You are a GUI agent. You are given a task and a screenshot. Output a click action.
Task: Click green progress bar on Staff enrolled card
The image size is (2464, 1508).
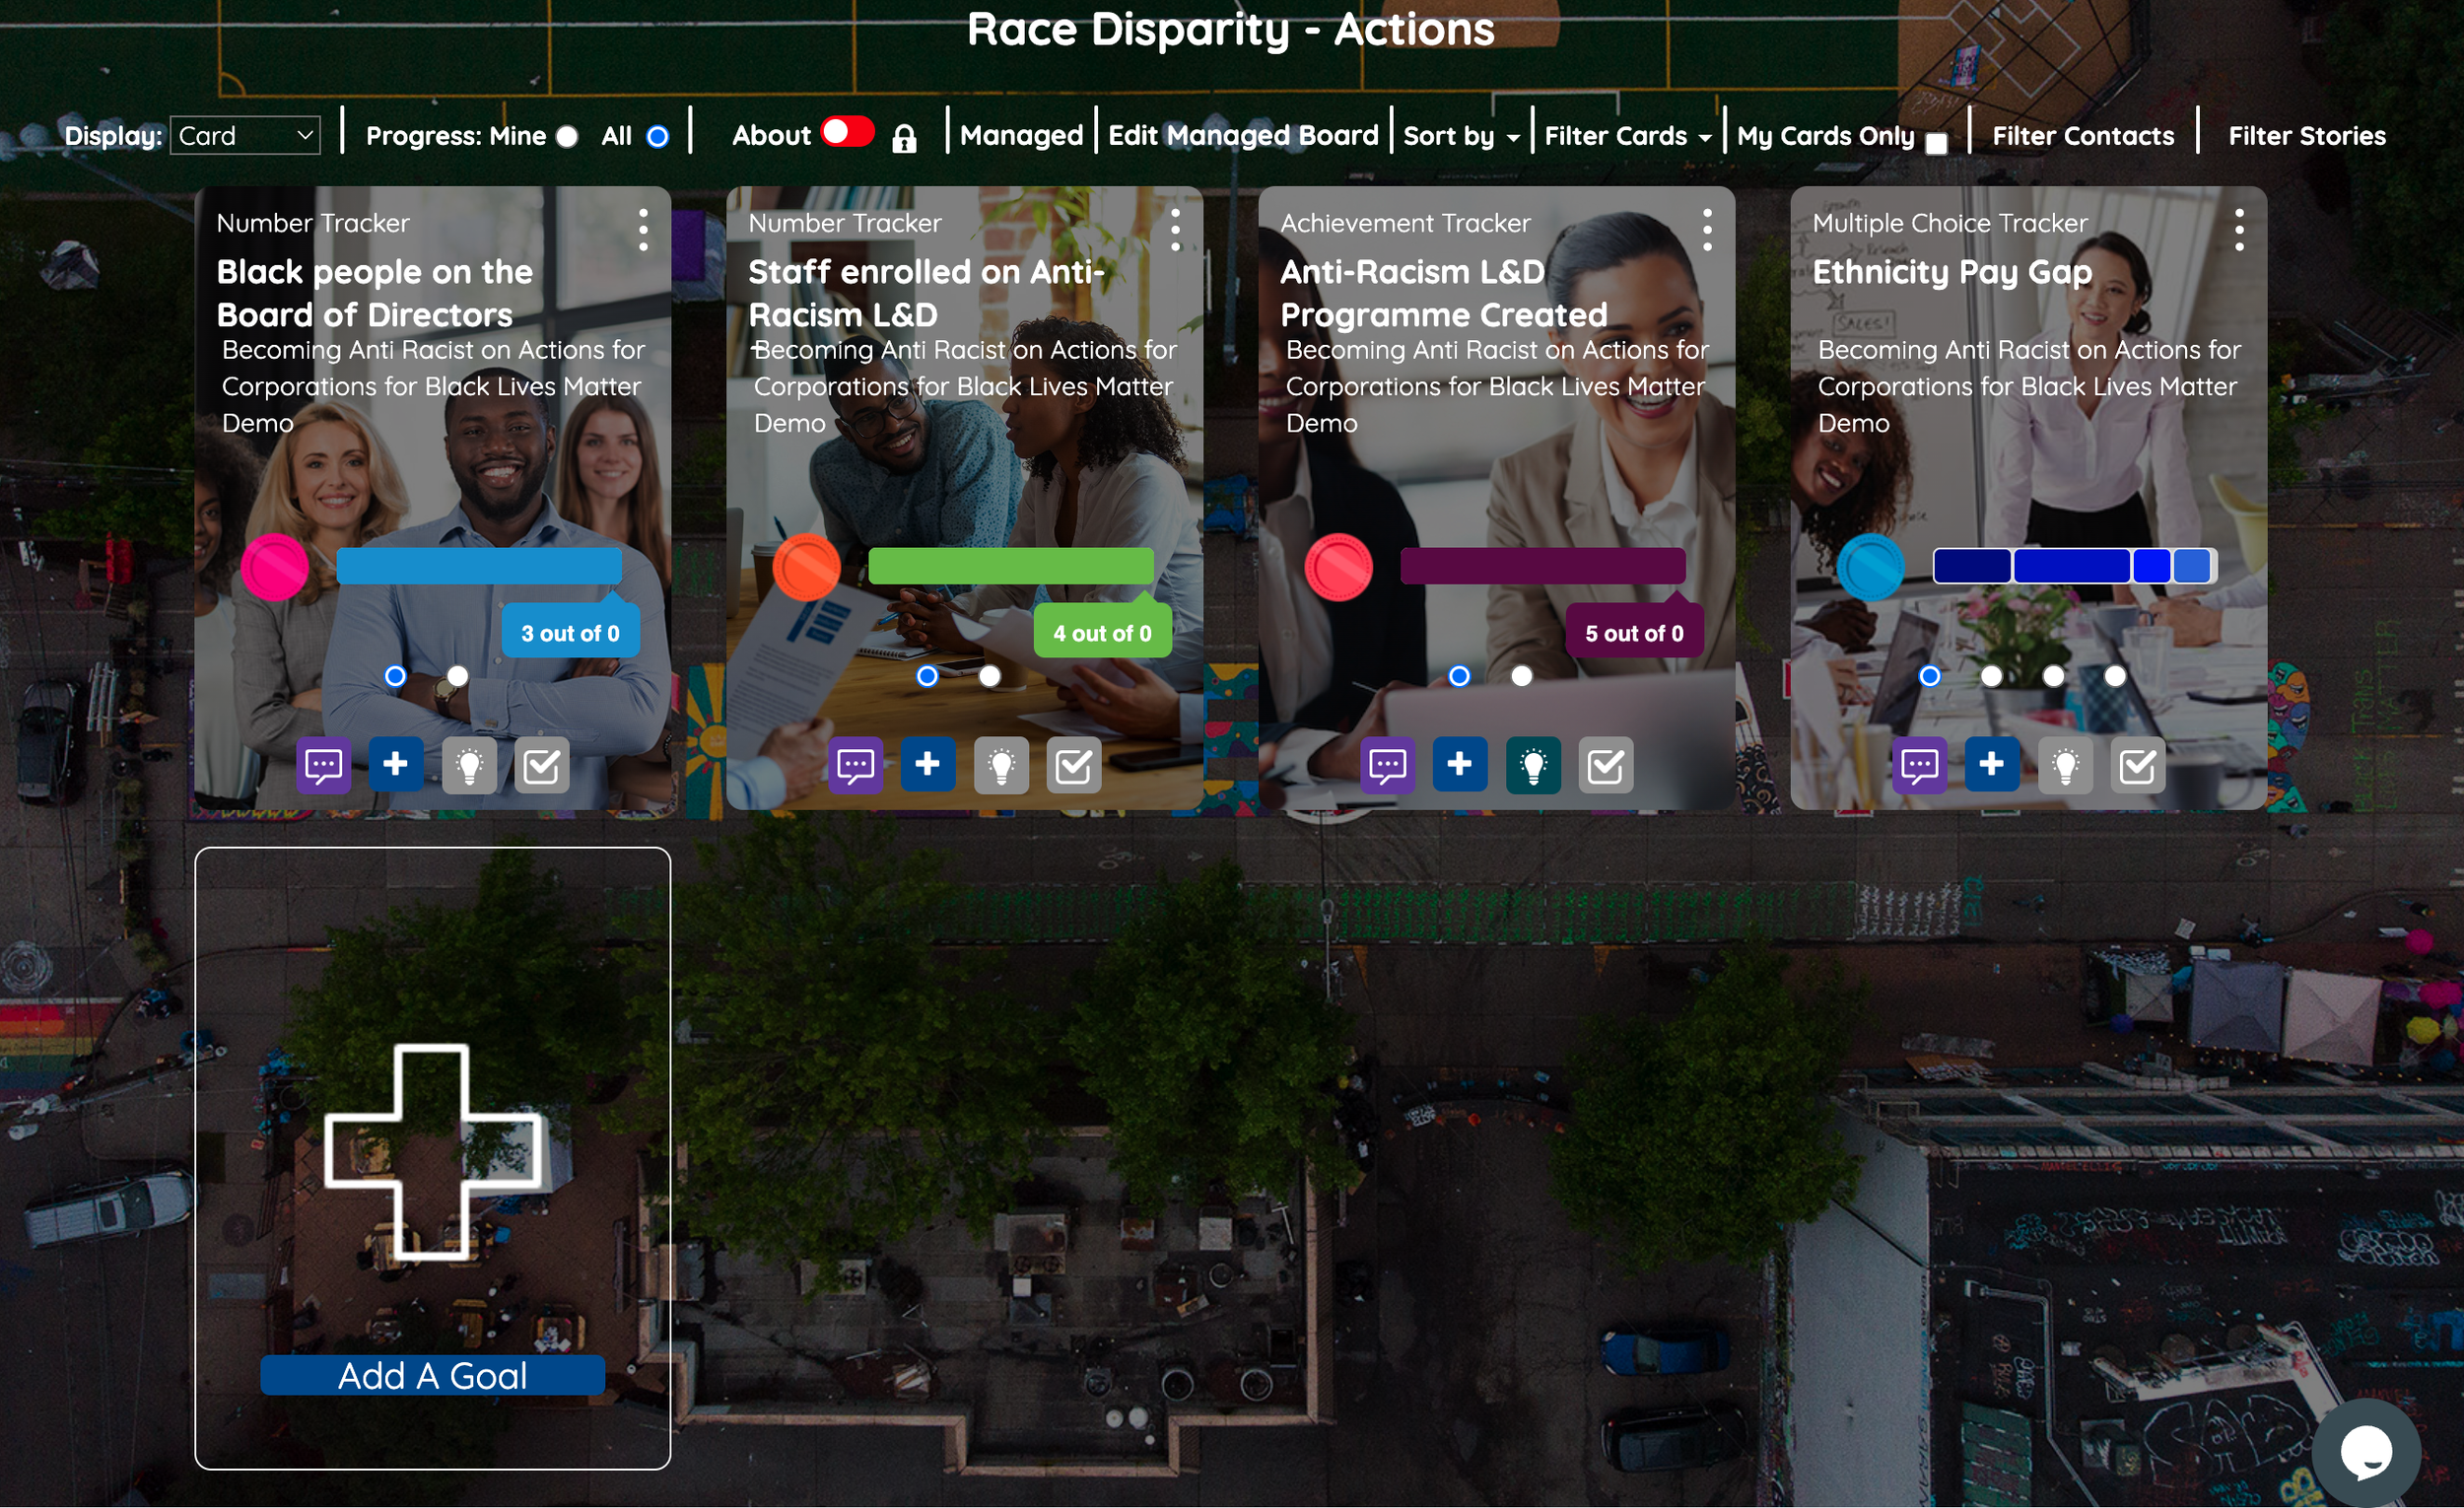point(1010,566)
